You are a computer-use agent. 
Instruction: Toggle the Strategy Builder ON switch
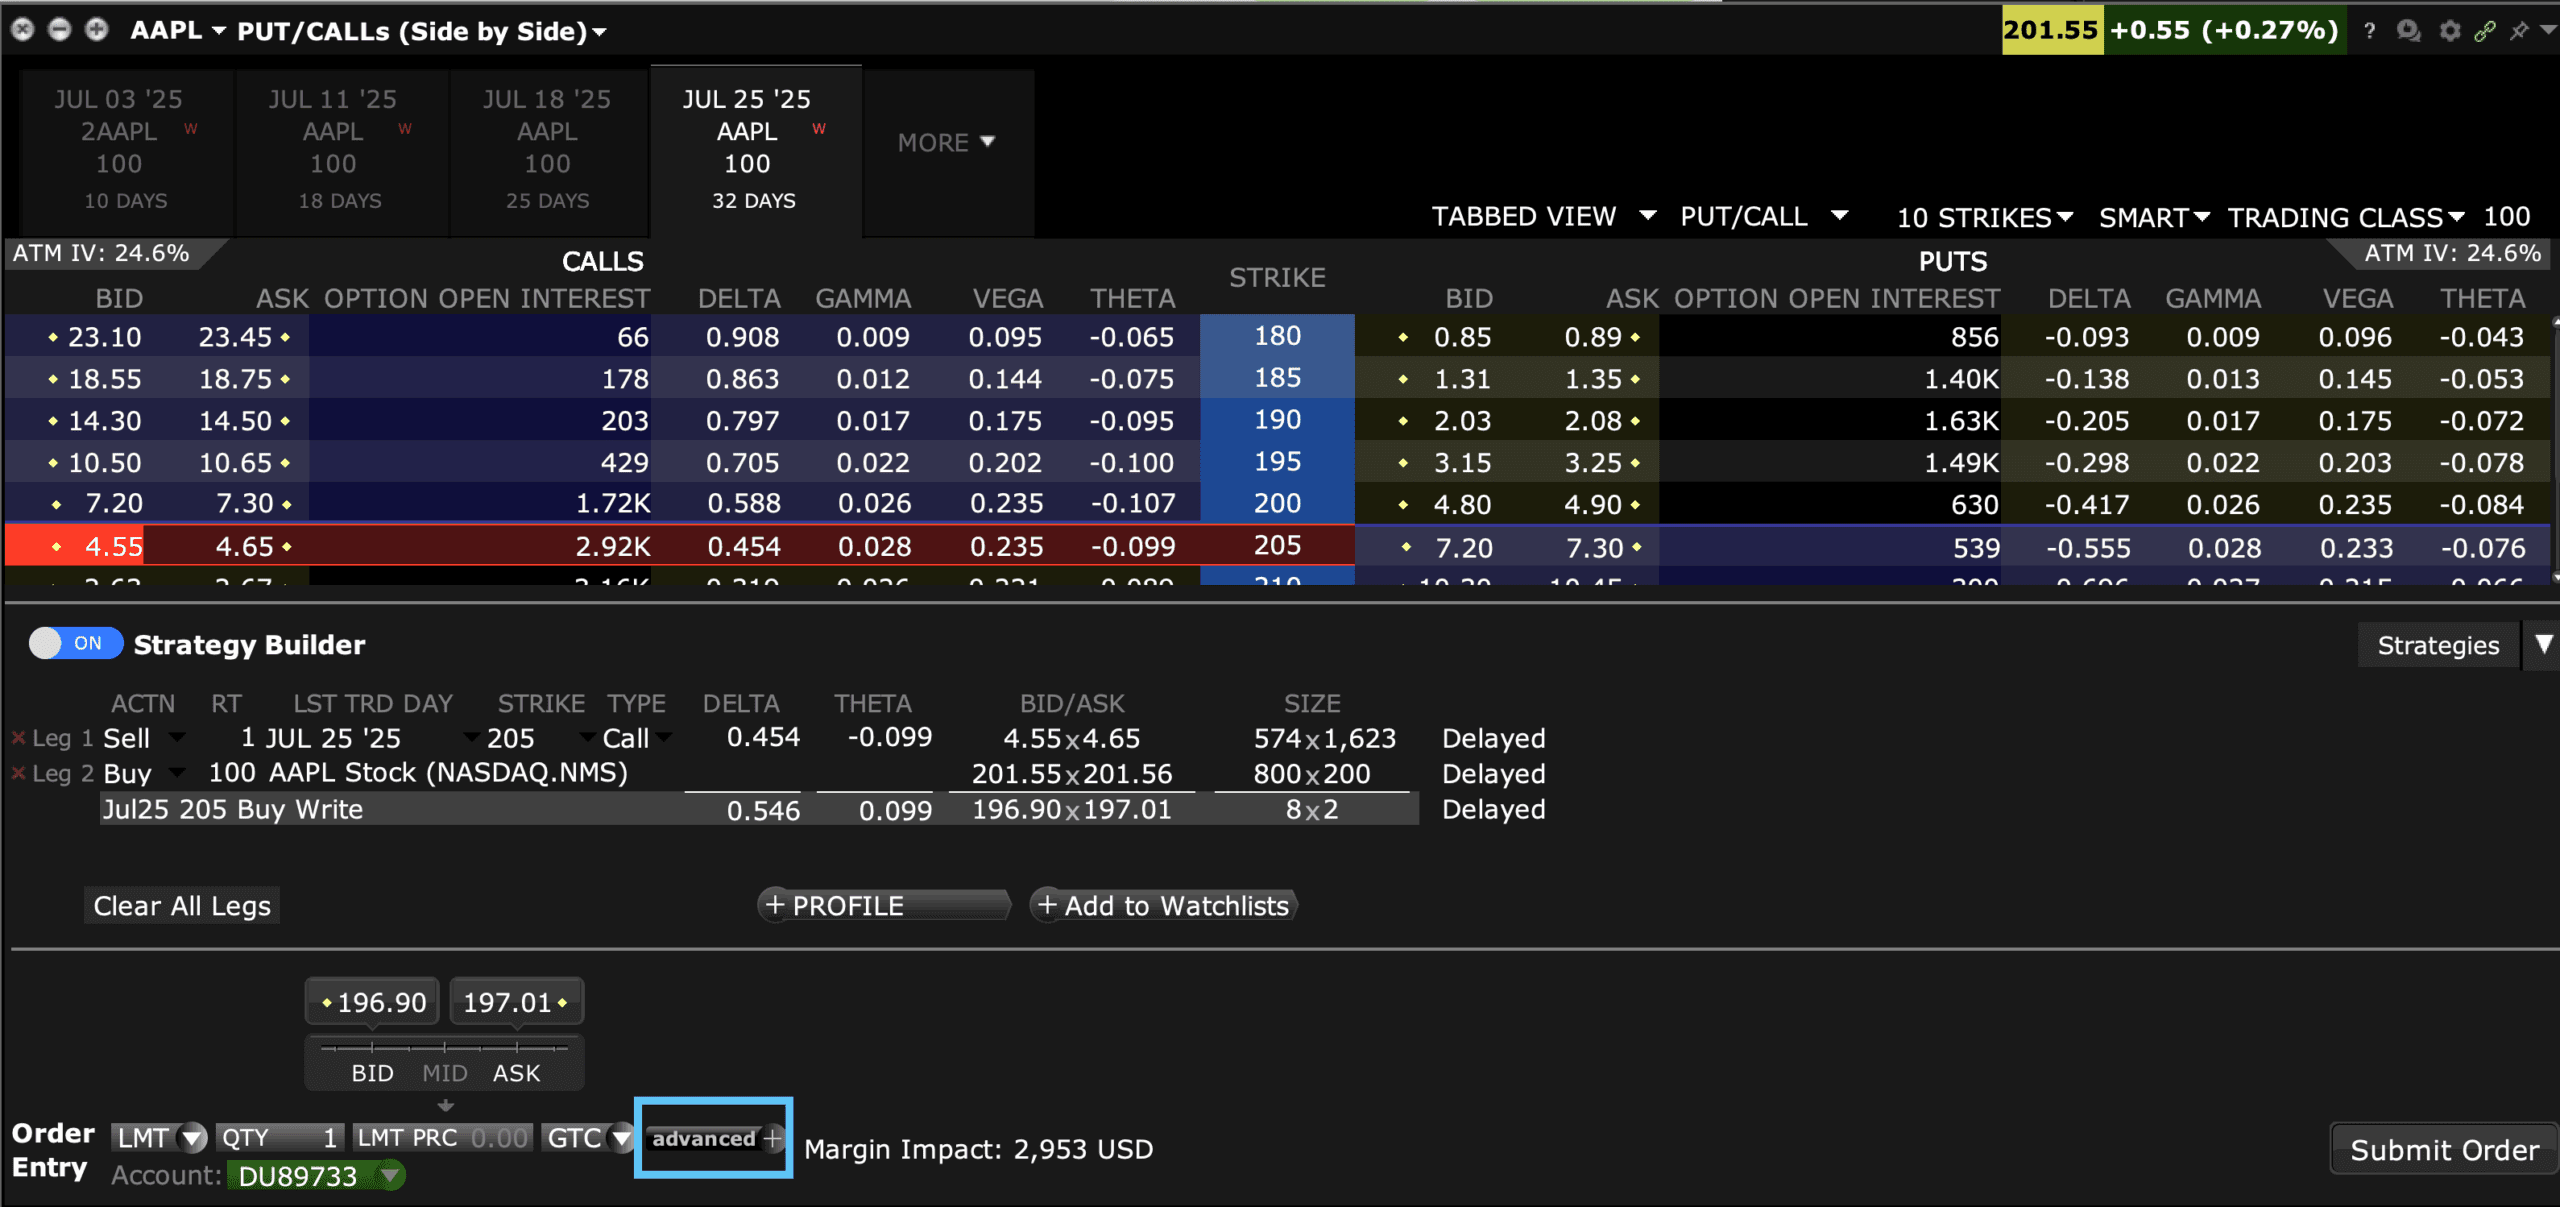(75, 643)
